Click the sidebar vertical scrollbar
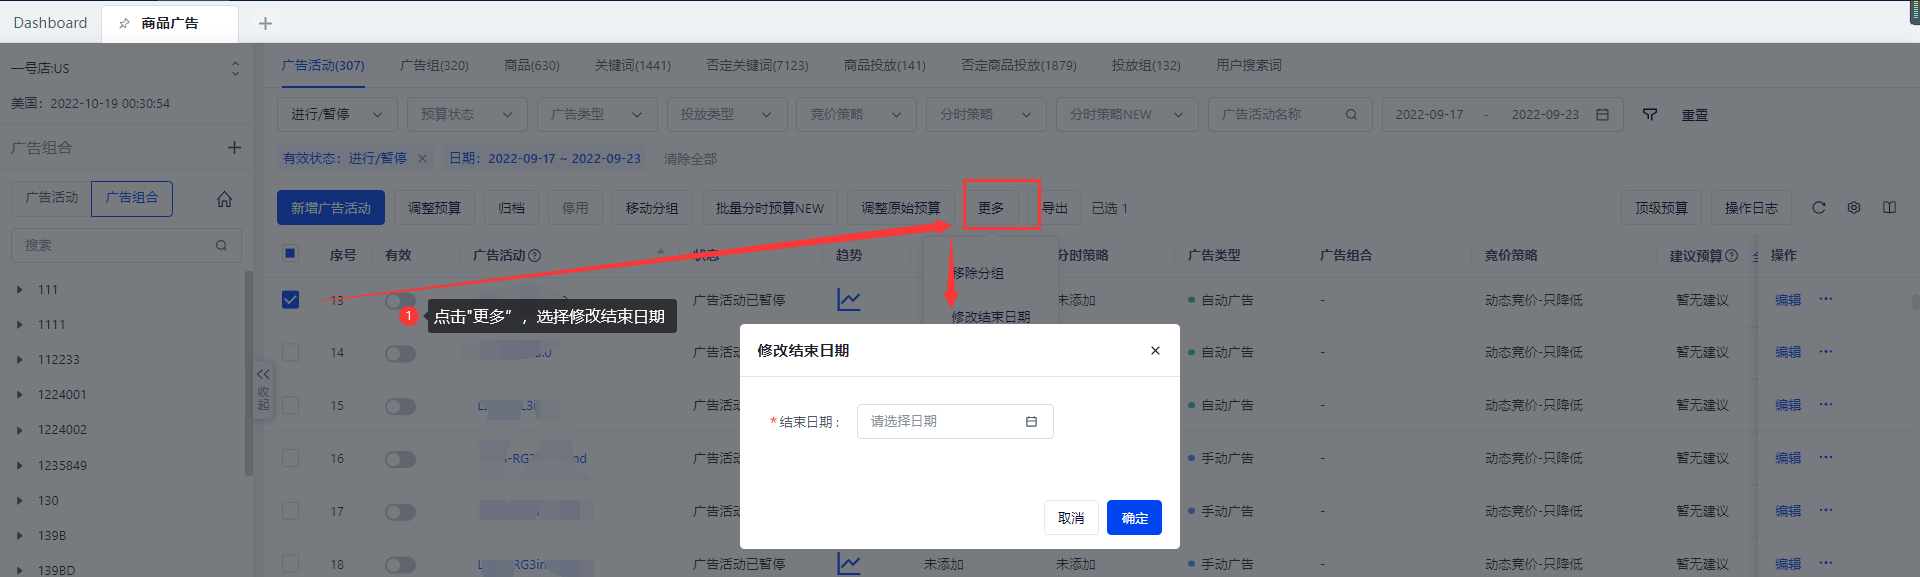The width and height of the screenshot is (1920, 577). click(x=248, y=372)
